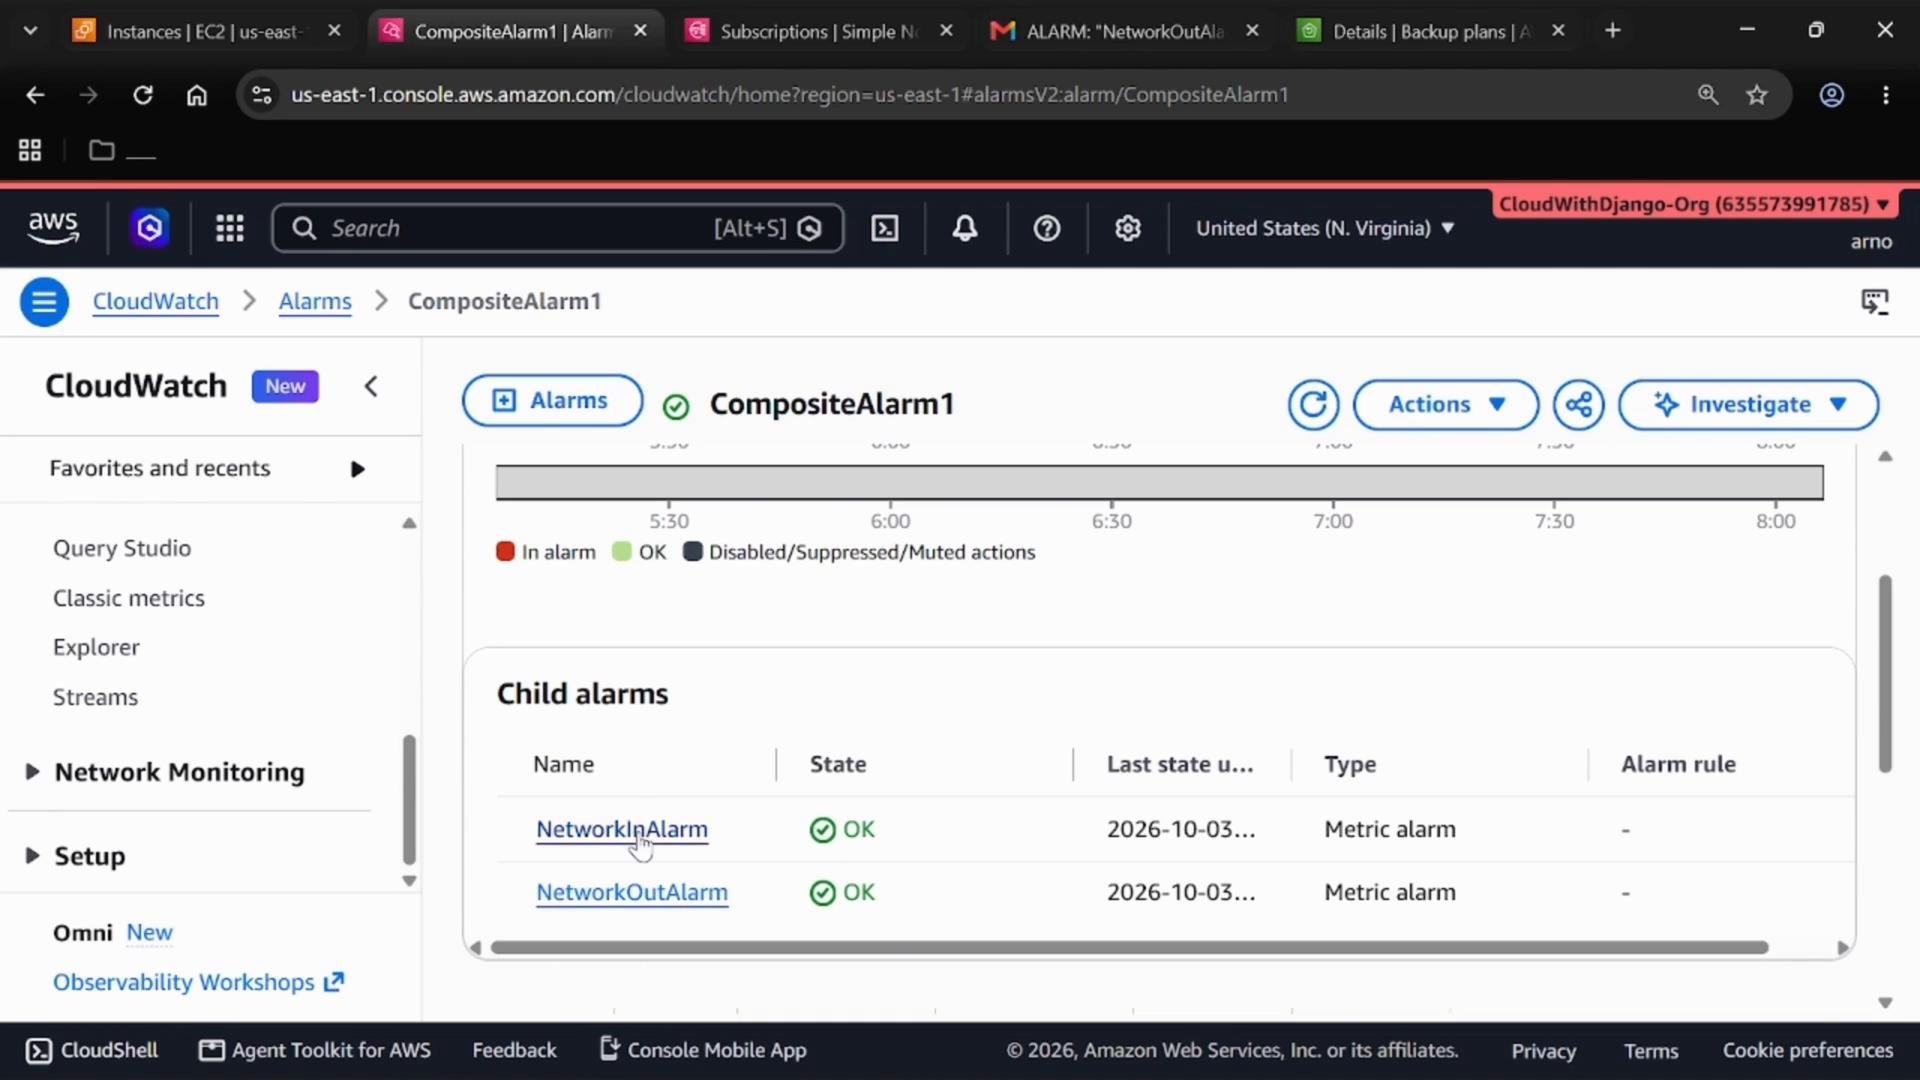Click the Alarms button beside the alarm title
This screenshot has width=1920, height=1080.
[x=552, y=400]
